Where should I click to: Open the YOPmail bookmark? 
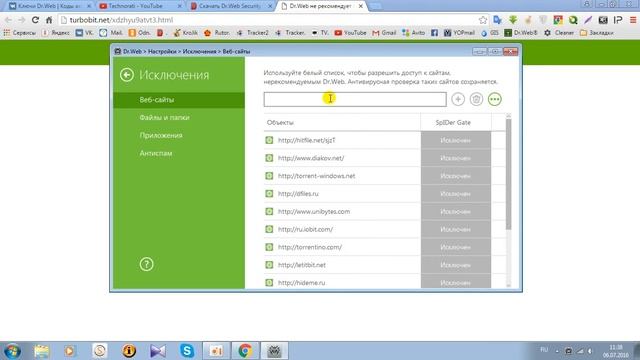pos(459,33)
